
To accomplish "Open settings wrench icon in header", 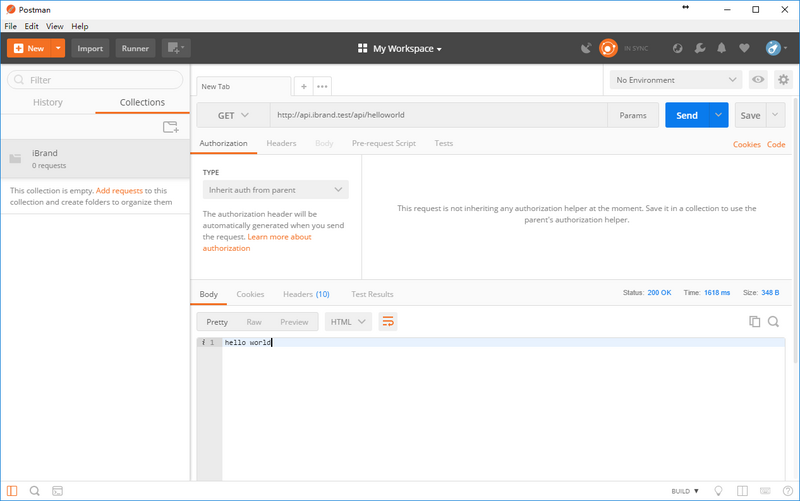I will (x=700, y=48).
